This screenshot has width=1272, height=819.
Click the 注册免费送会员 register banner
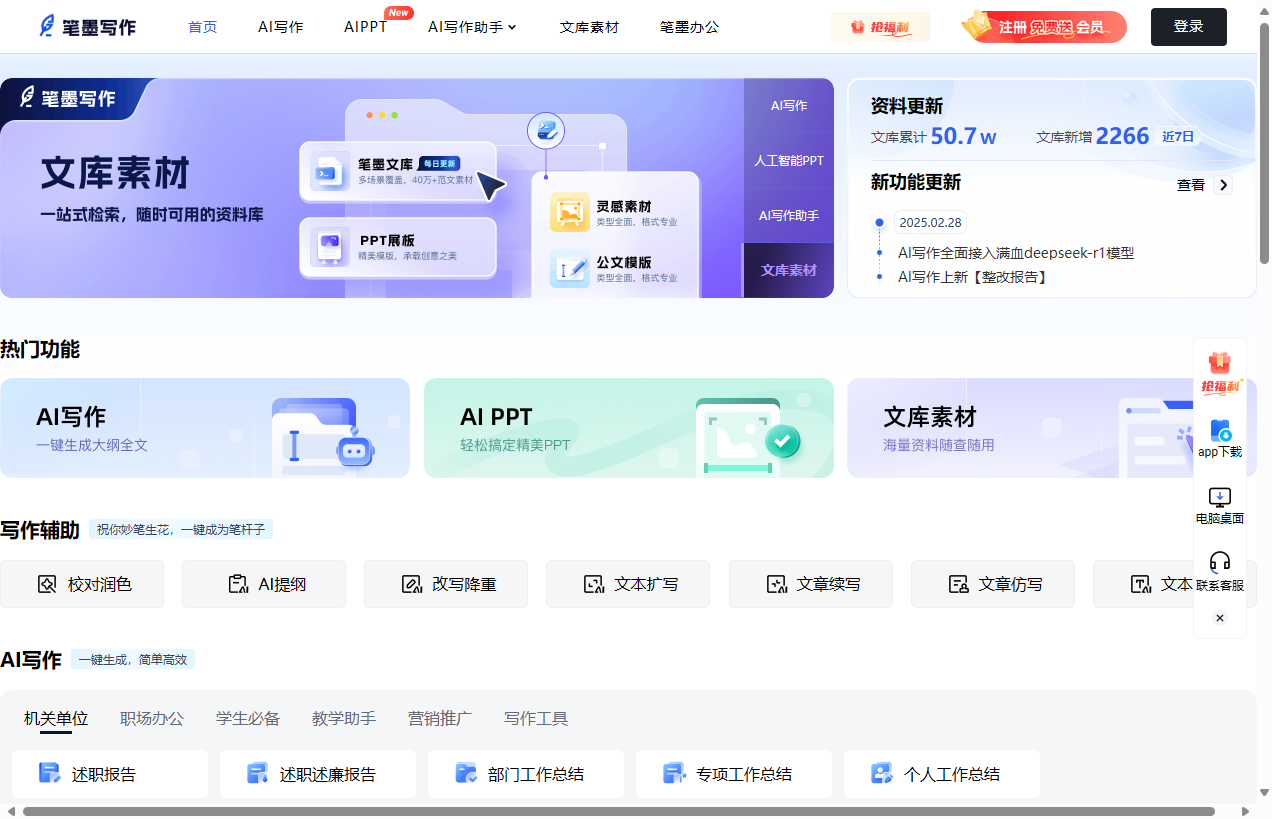click(x=1044, y=27)
